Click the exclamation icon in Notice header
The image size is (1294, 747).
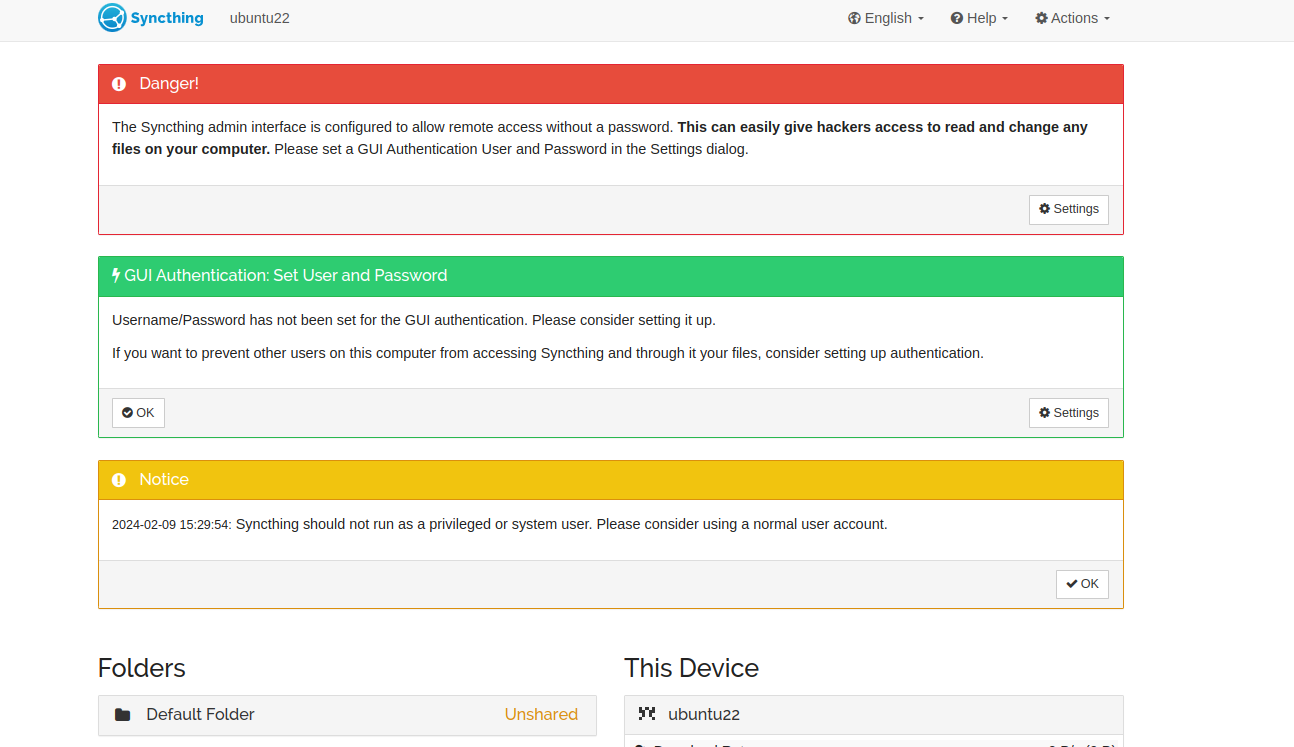click(119, 480)
